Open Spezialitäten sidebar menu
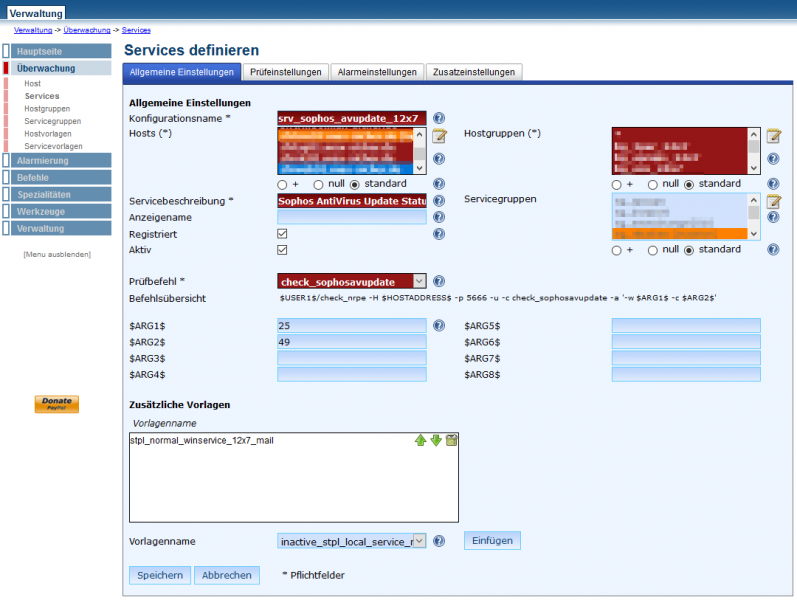The image size is (797, 600). click(x=61, y=194)
